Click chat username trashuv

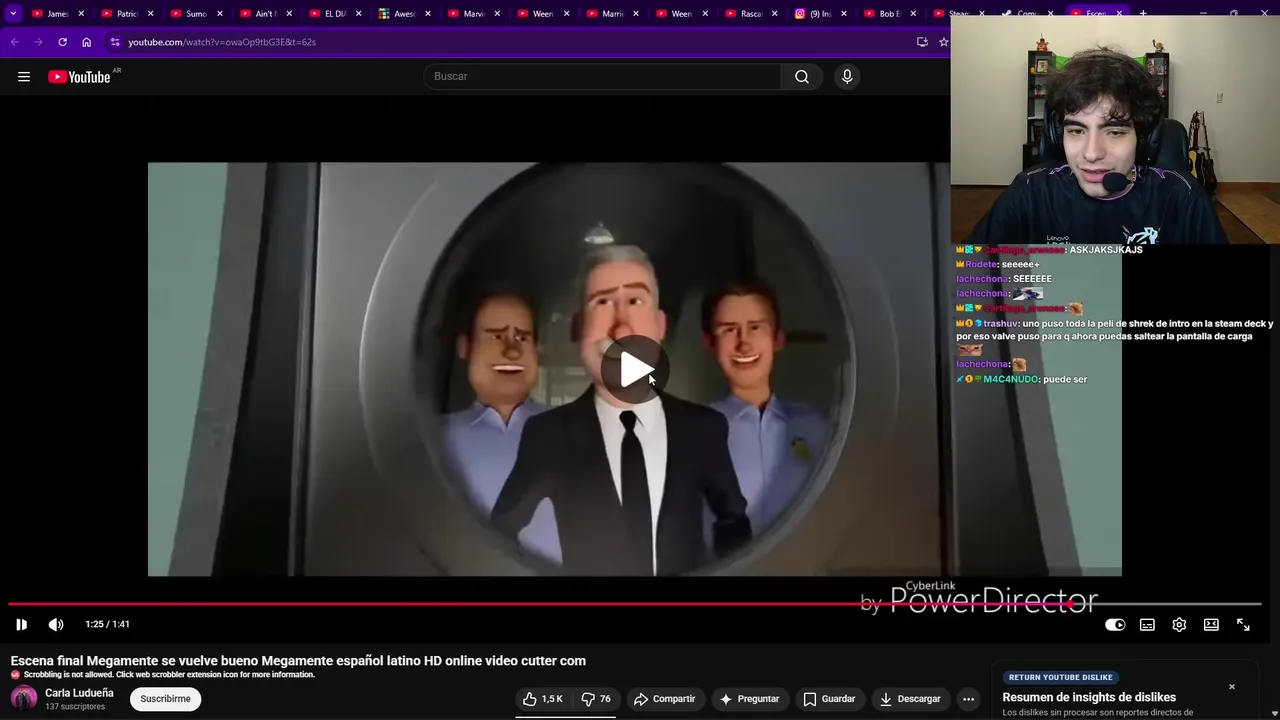tap(1000, 324)
